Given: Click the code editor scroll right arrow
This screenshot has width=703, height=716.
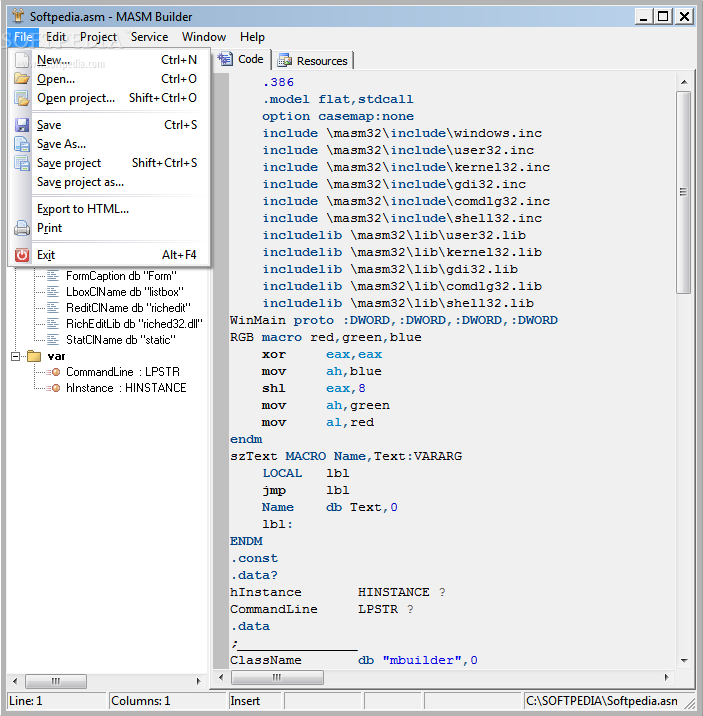Looking at the screenshot, I should click(666, 677).
